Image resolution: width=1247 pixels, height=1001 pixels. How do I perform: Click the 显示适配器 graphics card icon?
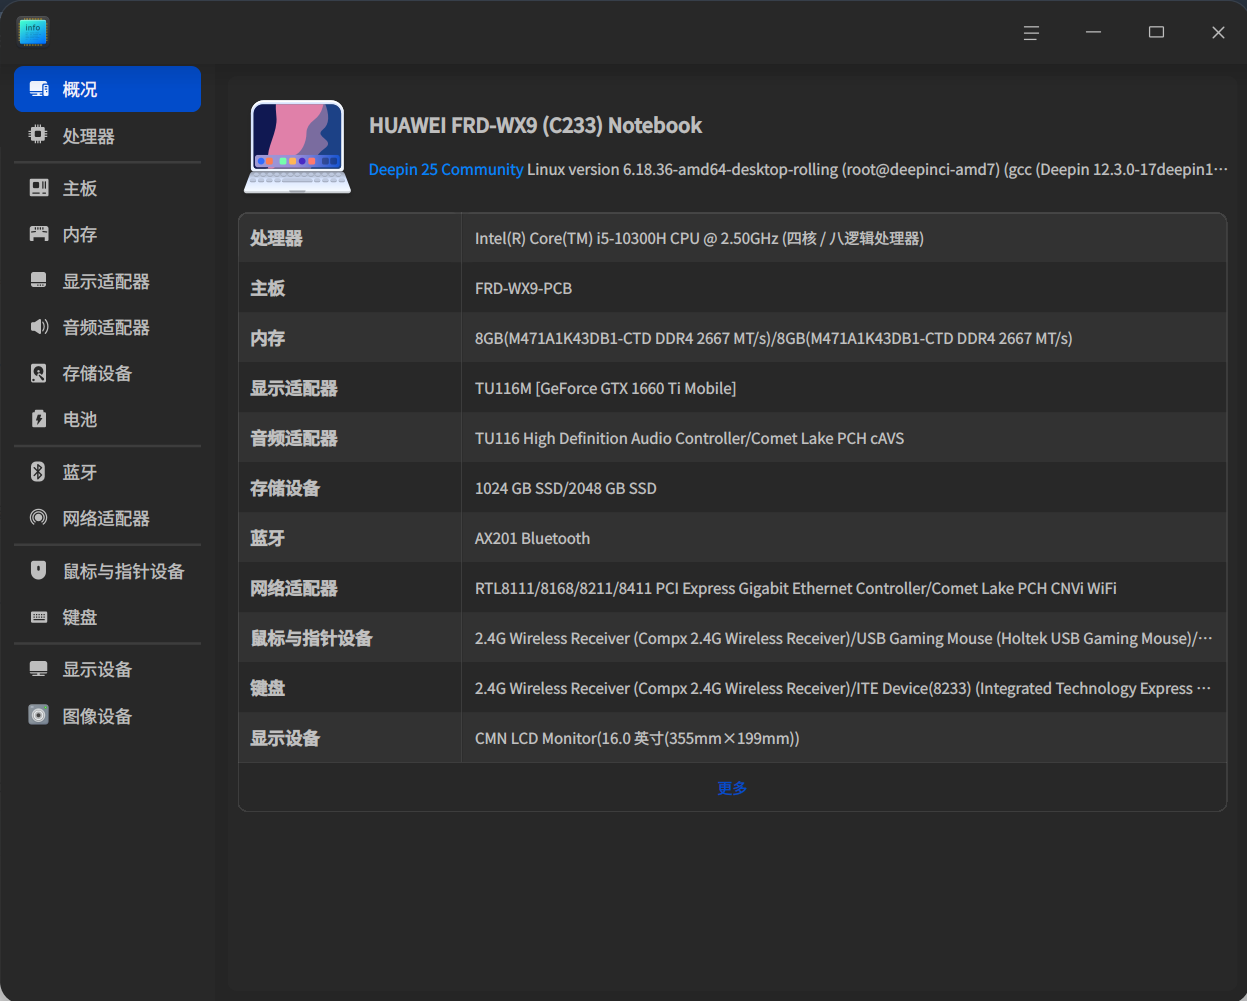point(39,281)
